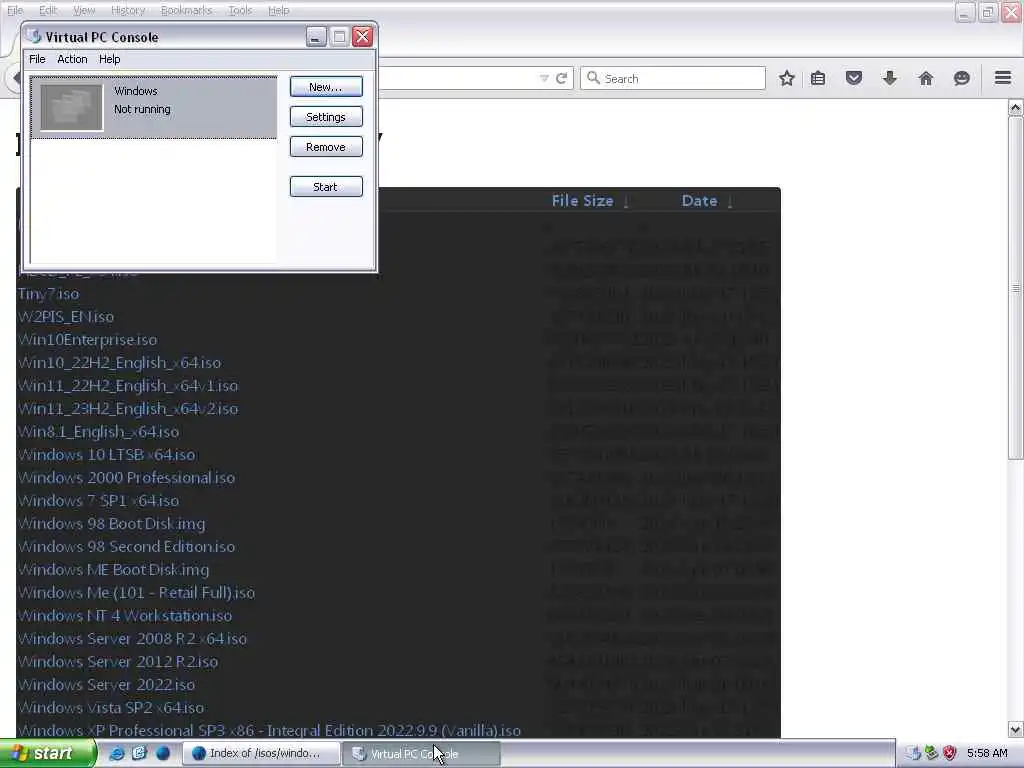Image resolution: width=1024 pixels, height=768 pixels.
Task: Select the Windows virtual machine thumbnail
Action: click(72, 107)
